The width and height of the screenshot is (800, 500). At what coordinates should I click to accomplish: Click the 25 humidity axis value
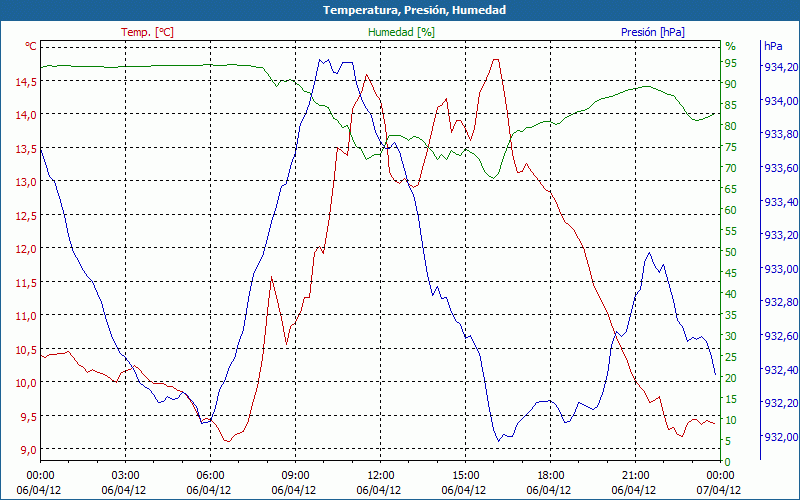coord(731,357)
